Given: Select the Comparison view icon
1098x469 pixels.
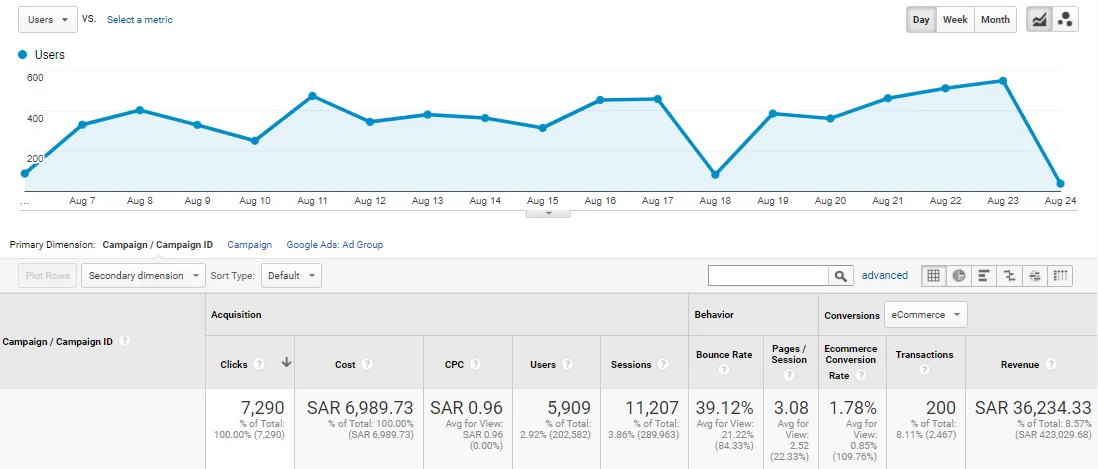Looking at the screenshot, I should pos(1009,276).
